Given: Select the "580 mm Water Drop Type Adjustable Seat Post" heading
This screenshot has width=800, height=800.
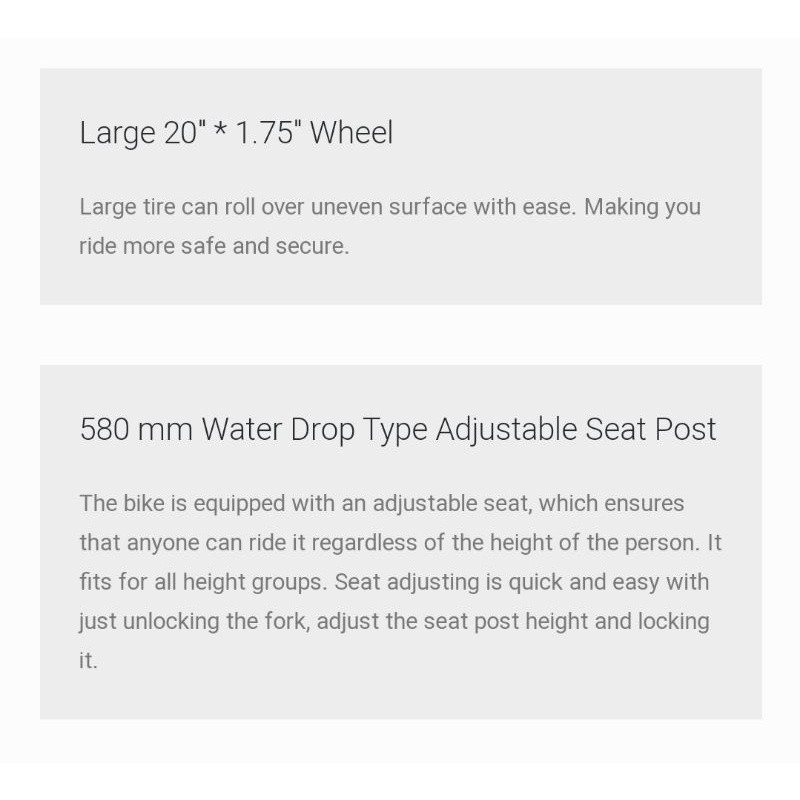Looking at the screenshot, I should pos(398,430).
